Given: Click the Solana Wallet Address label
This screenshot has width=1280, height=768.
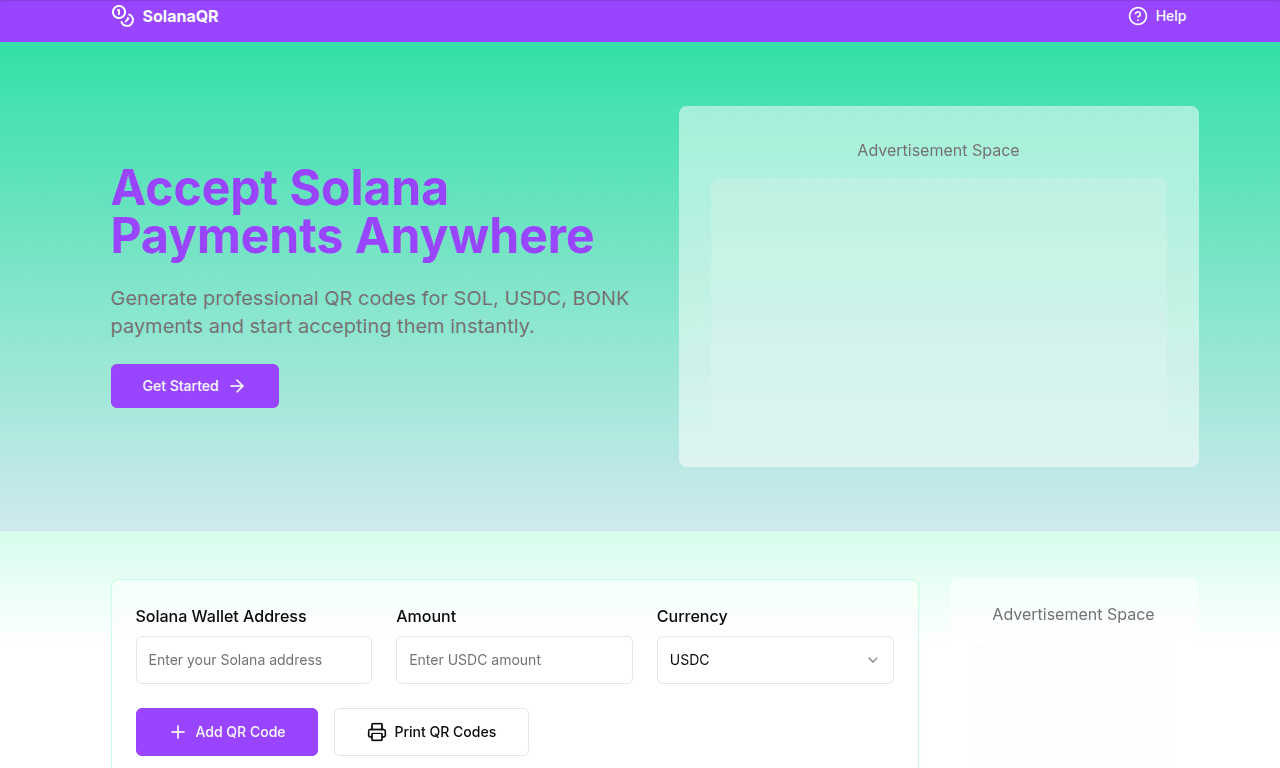Looking at the screenshot, I should coord(221,616).
